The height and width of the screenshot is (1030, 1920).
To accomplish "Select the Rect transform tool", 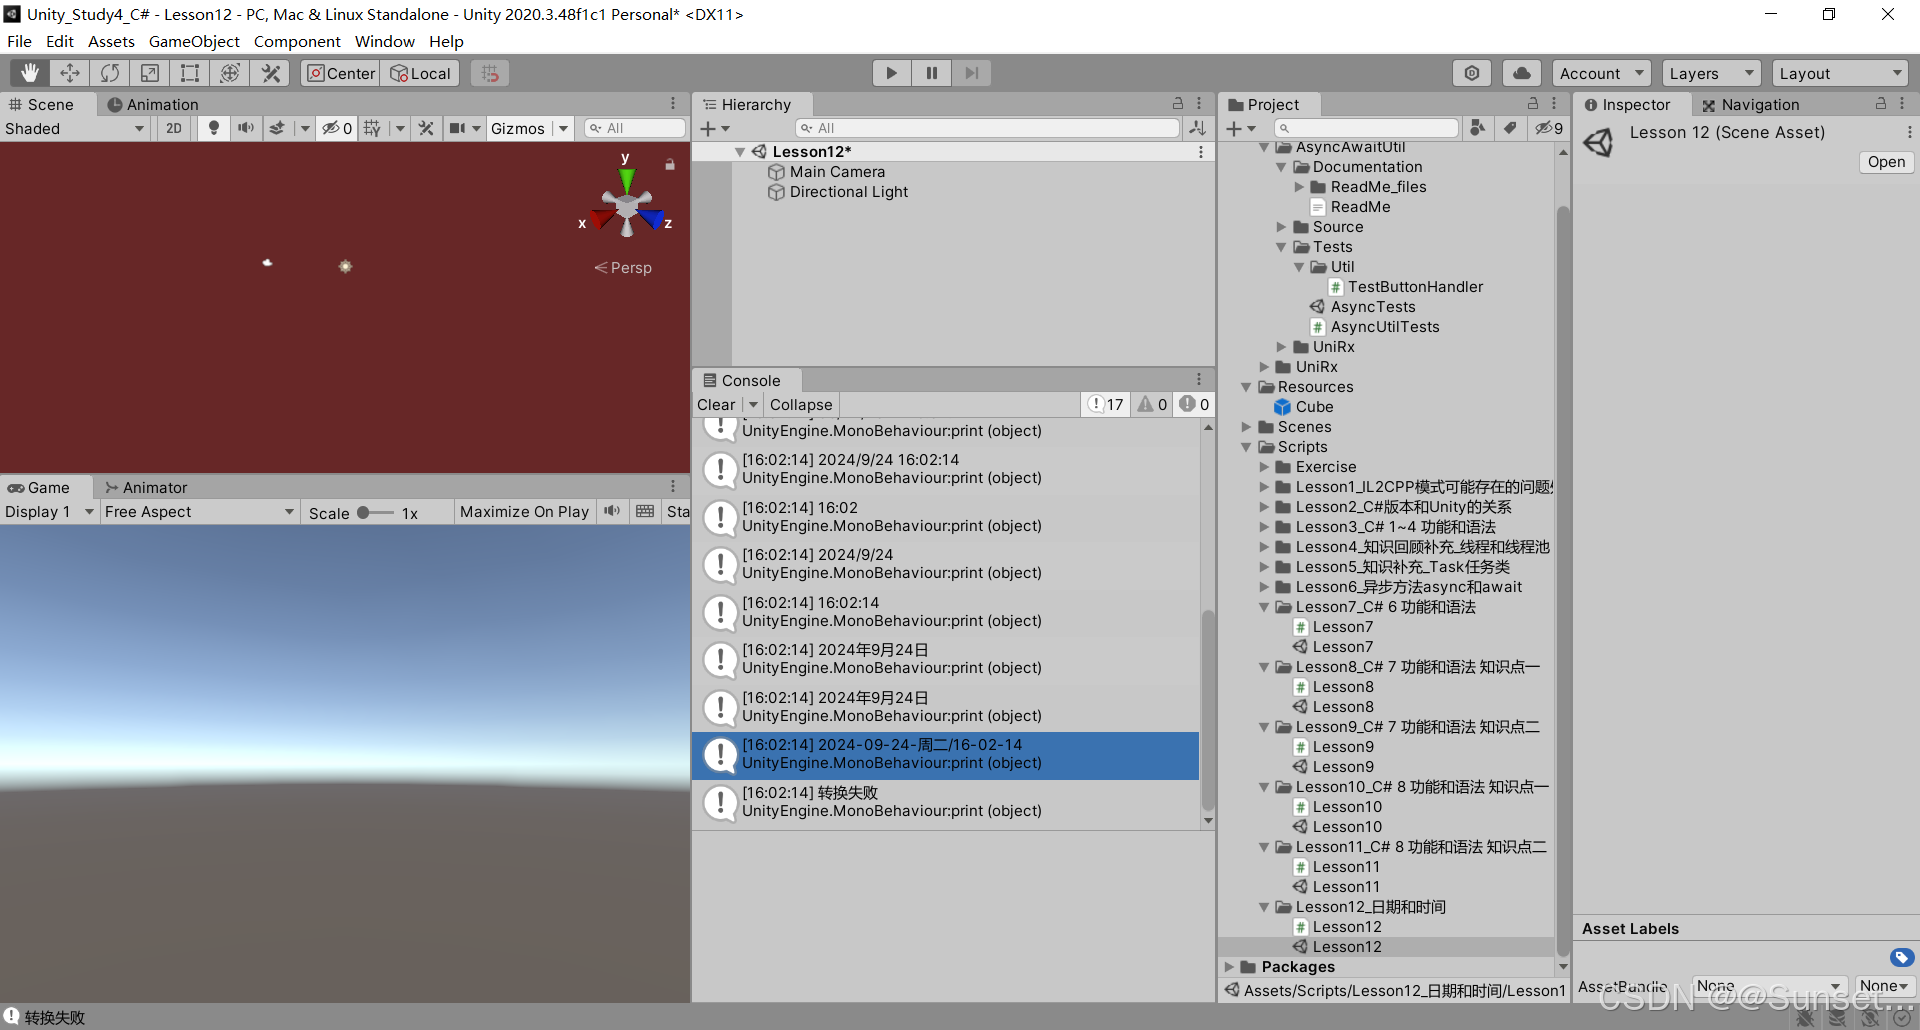I will [190, 73].
